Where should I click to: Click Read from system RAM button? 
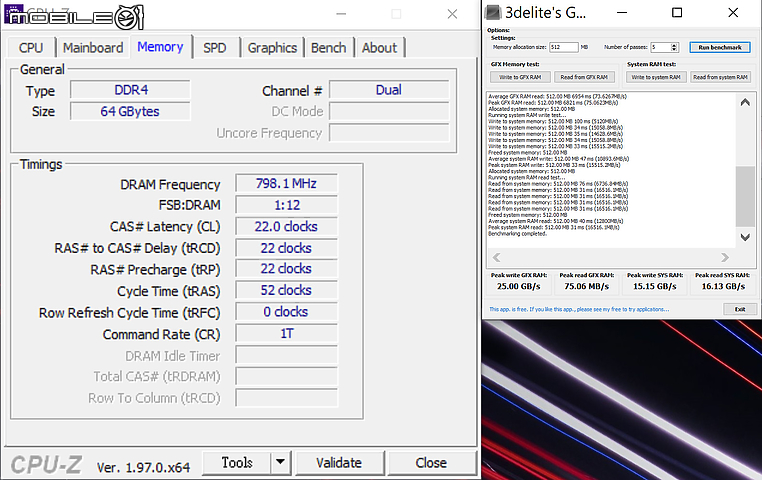pos(721,77)
